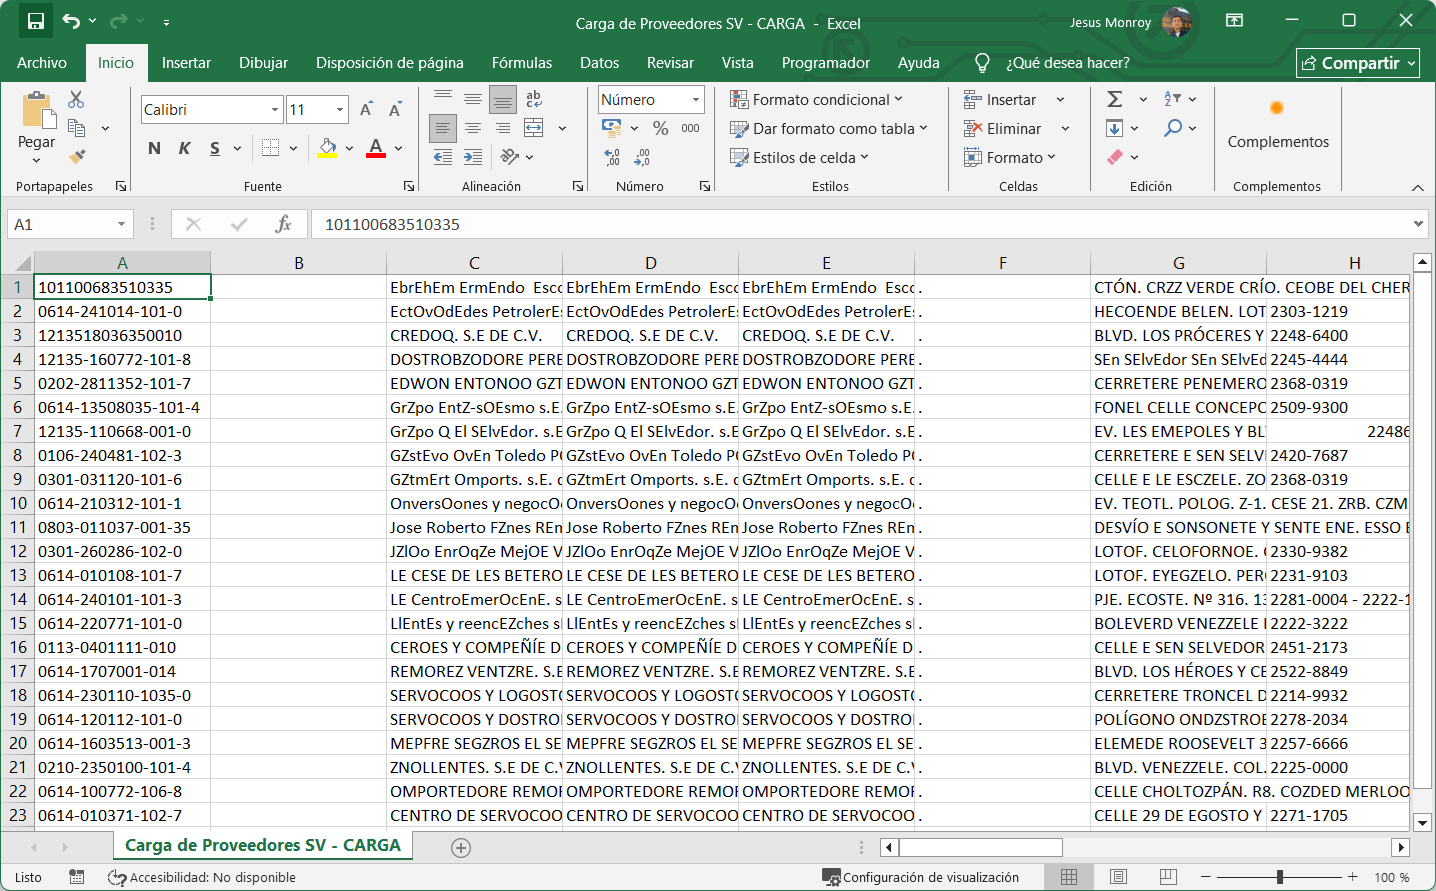This screenshot has height=891, width=1436.
Task: Toggle wrap text in the Alineación group
Action: point(533,99)
